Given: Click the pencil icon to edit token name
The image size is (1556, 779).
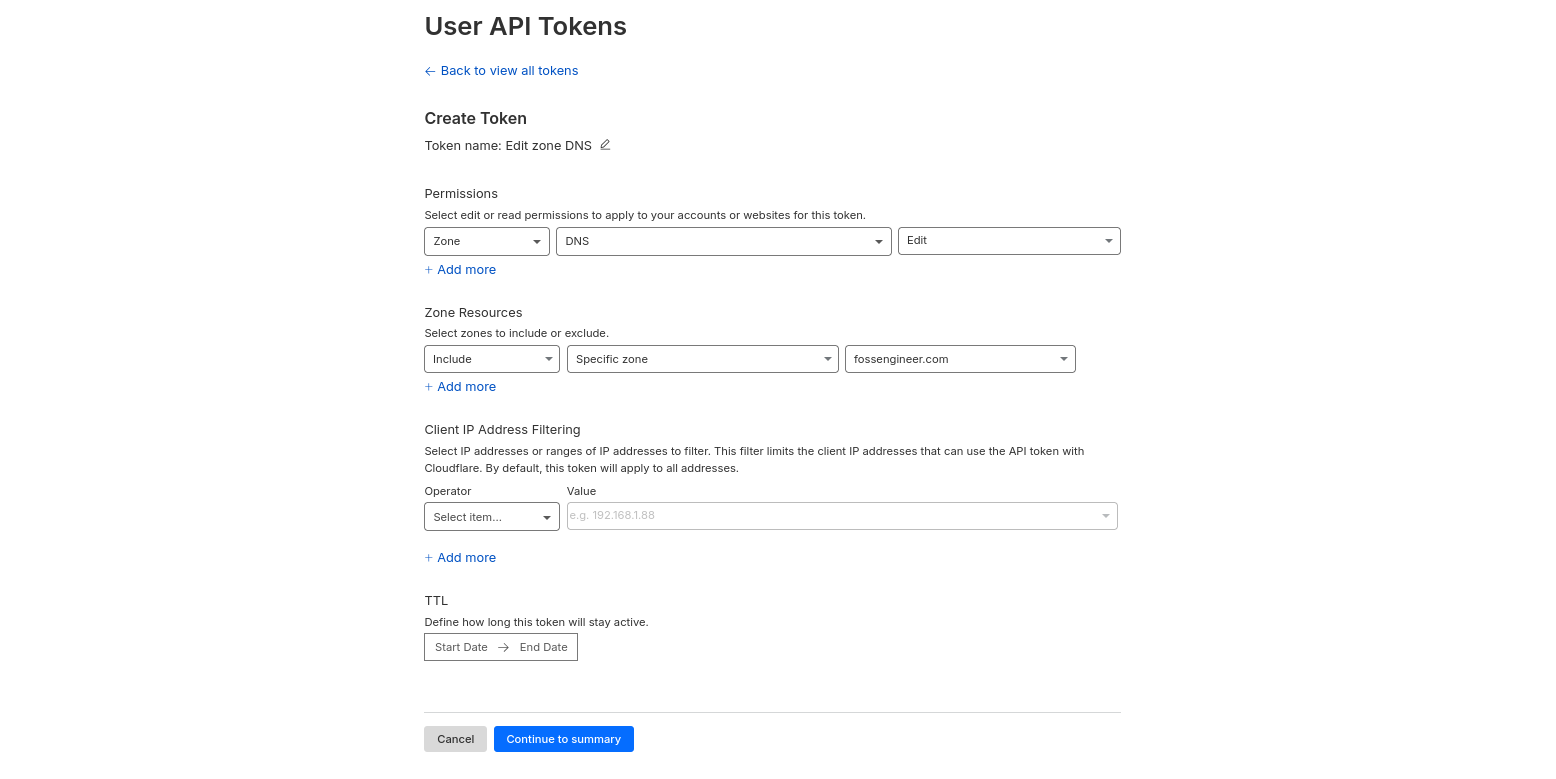Looking at the screenshot, I should 605,145.
